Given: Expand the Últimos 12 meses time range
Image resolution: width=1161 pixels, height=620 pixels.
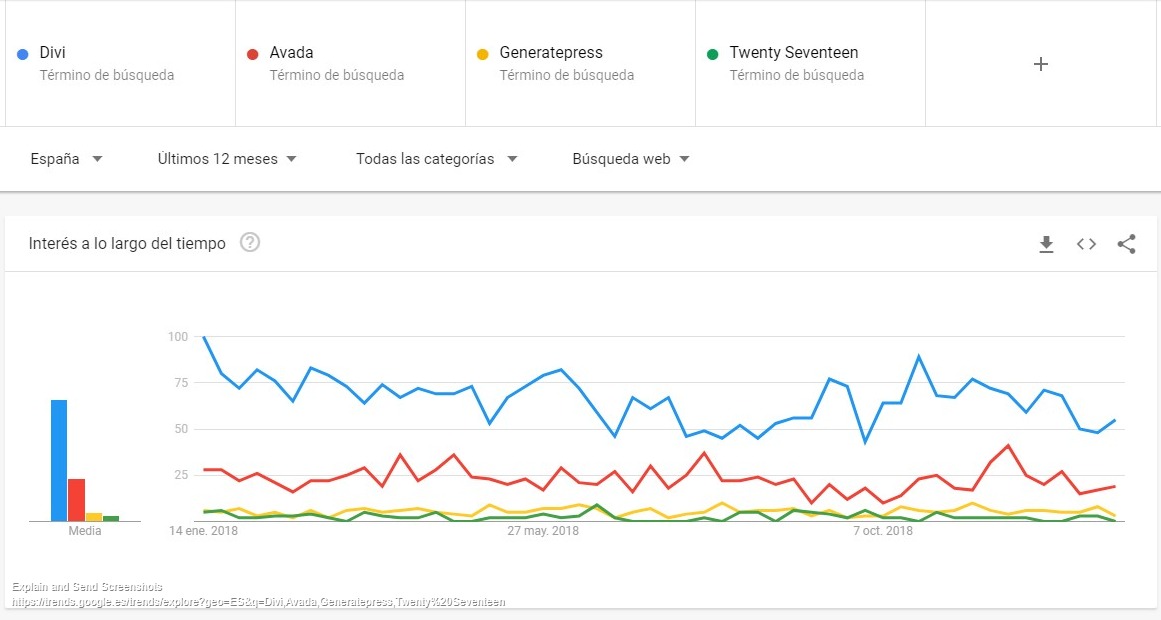Looking at the screenshot, I should click(x=227, y=159).
